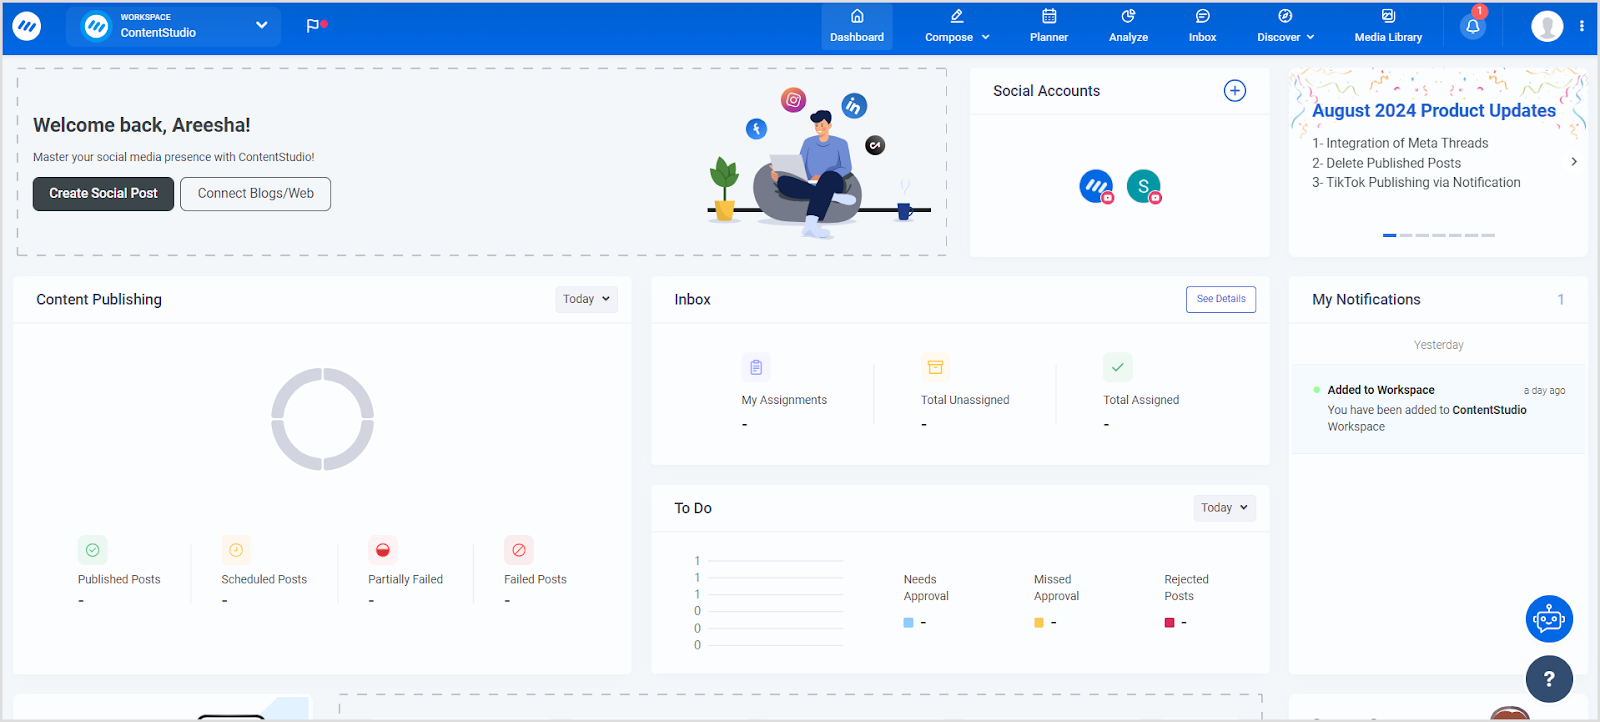Viewport: 1600px width, 722px height.
Task: Click the Failed Posts blocked icon
Action: click(519, 550)
